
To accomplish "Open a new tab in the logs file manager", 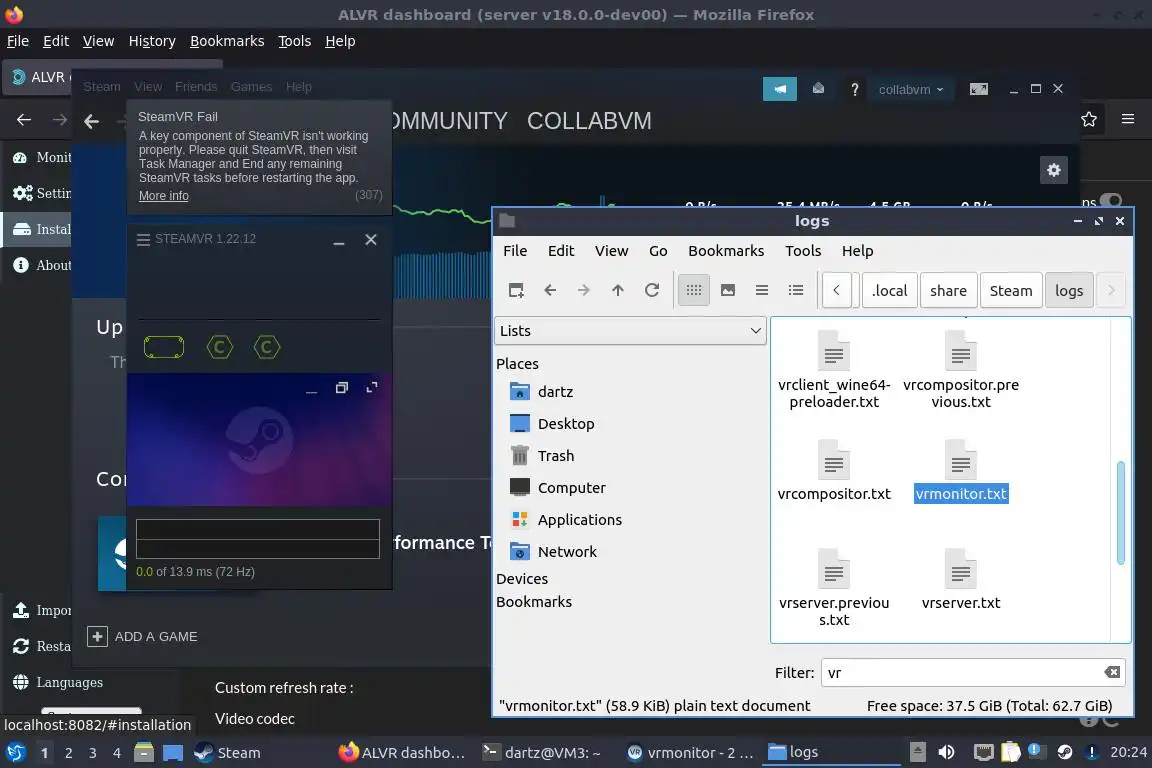I will pyautogui.click(x=516, y=290).
